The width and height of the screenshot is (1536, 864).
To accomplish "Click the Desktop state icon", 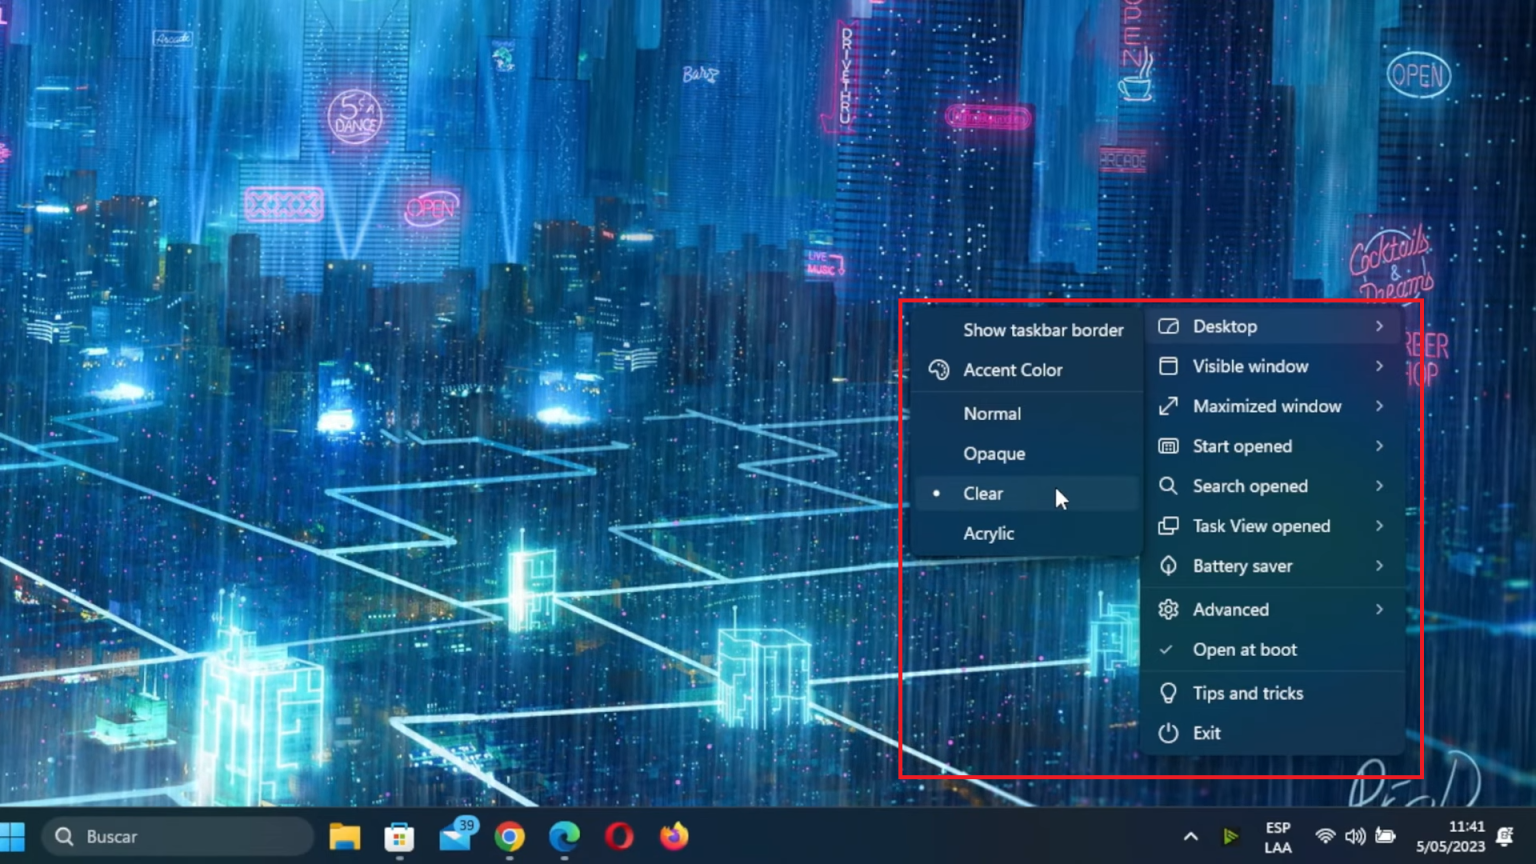I will tap(1167, 326).
